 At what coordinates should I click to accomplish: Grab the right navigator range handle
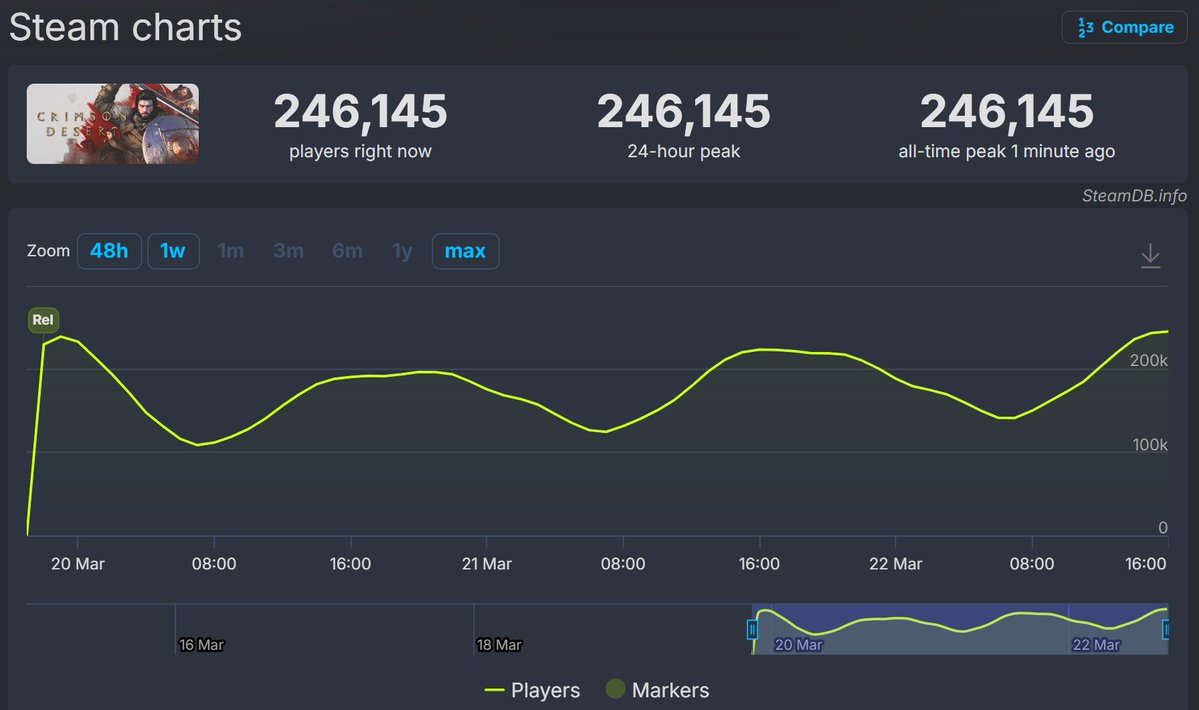[x=1165, y=630]
